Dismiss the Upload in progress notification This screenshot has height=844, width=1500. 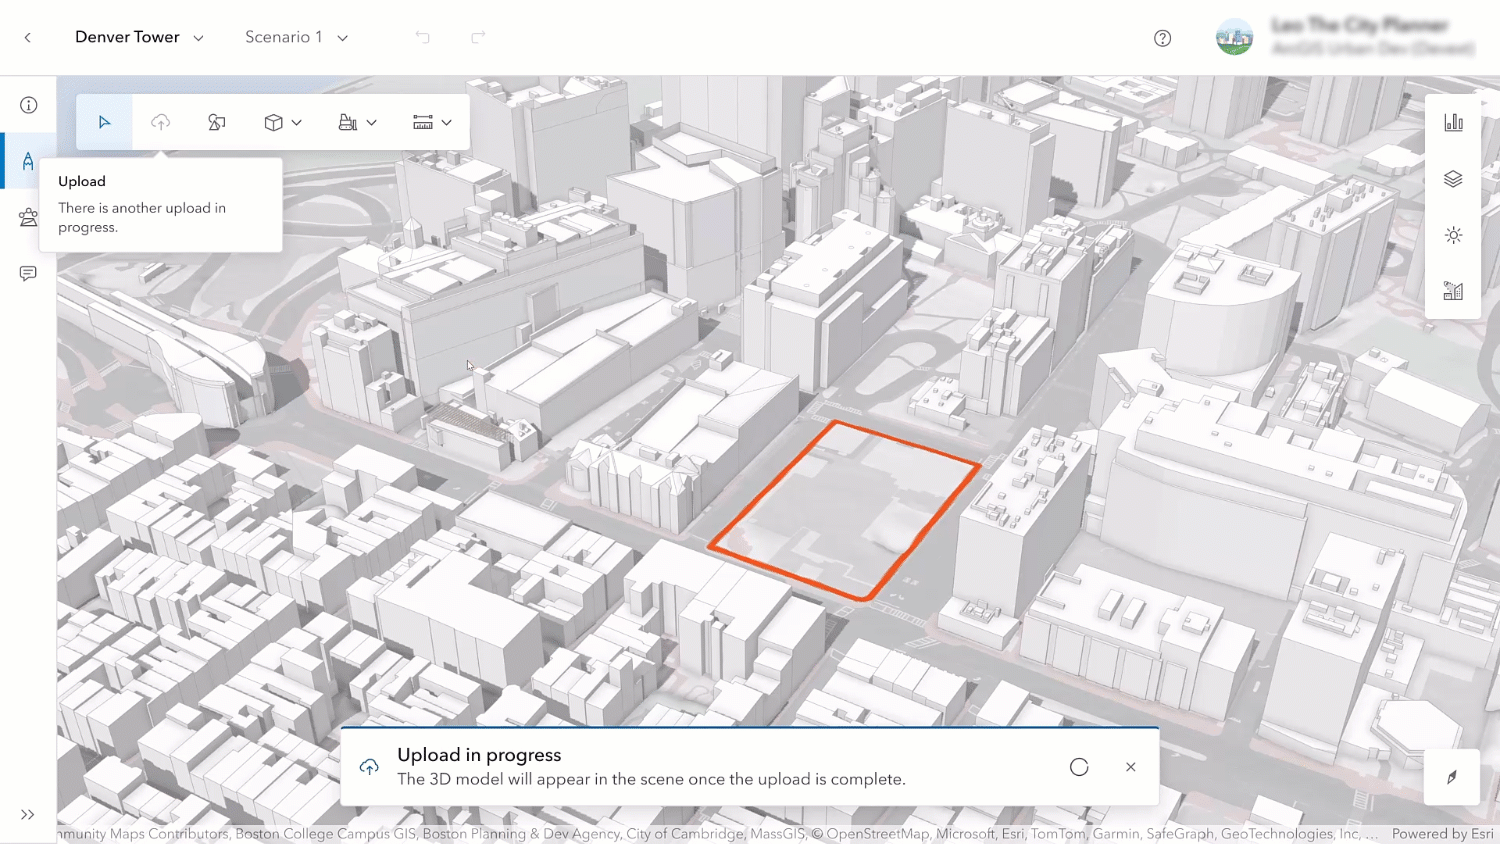coord(1130,767)
